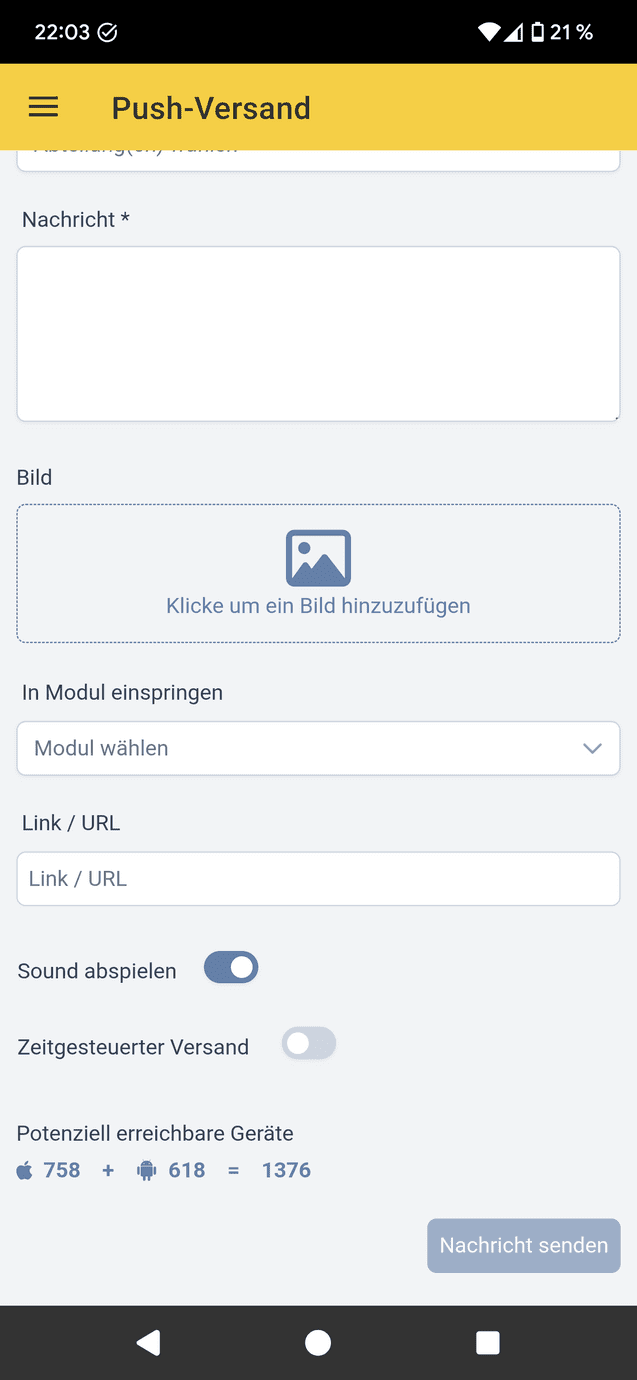Open recent apps with square button

click(x=488, y=1343)
